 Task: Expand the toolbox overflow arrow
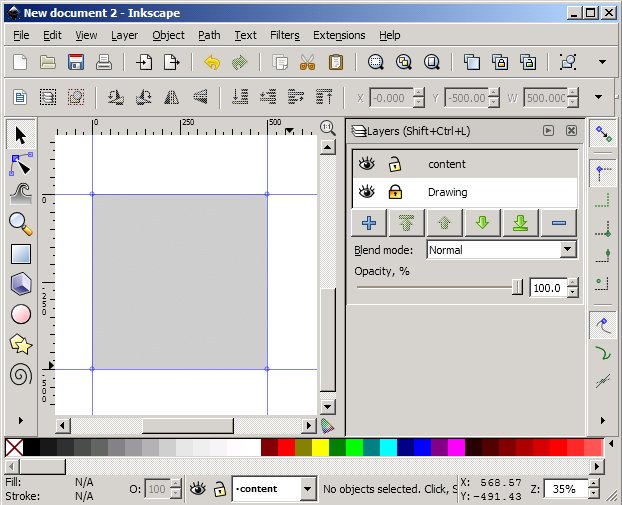tap(21, 421)
